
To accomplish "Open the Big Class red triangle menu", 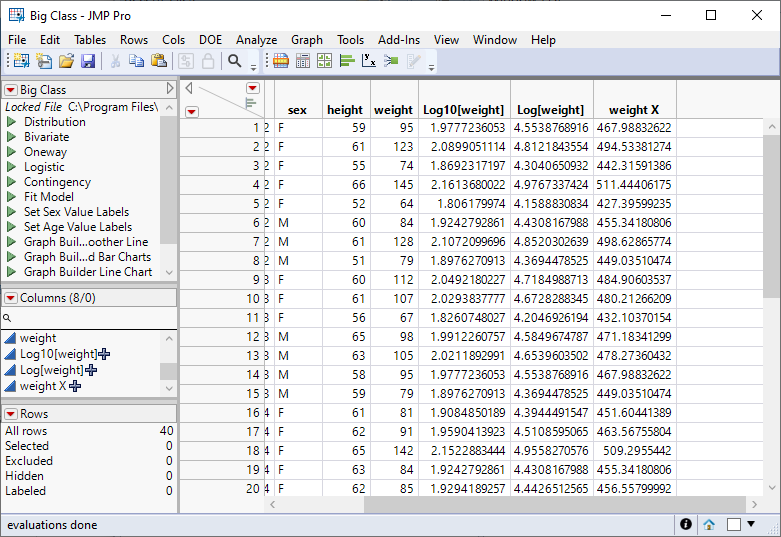I will 11,90.
